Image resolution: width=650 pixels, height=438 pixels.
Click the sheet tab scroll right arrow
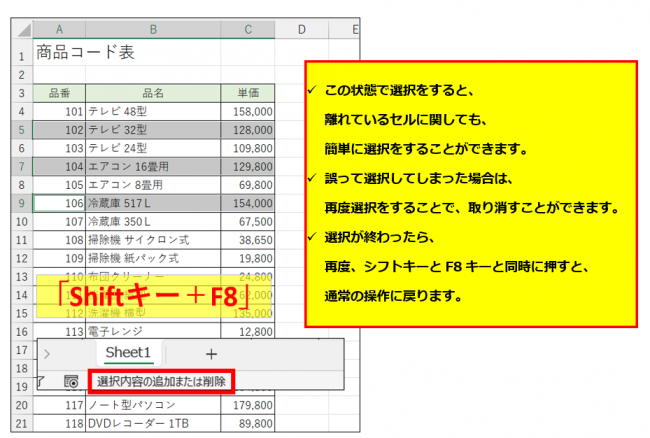[x=47, y=354]
